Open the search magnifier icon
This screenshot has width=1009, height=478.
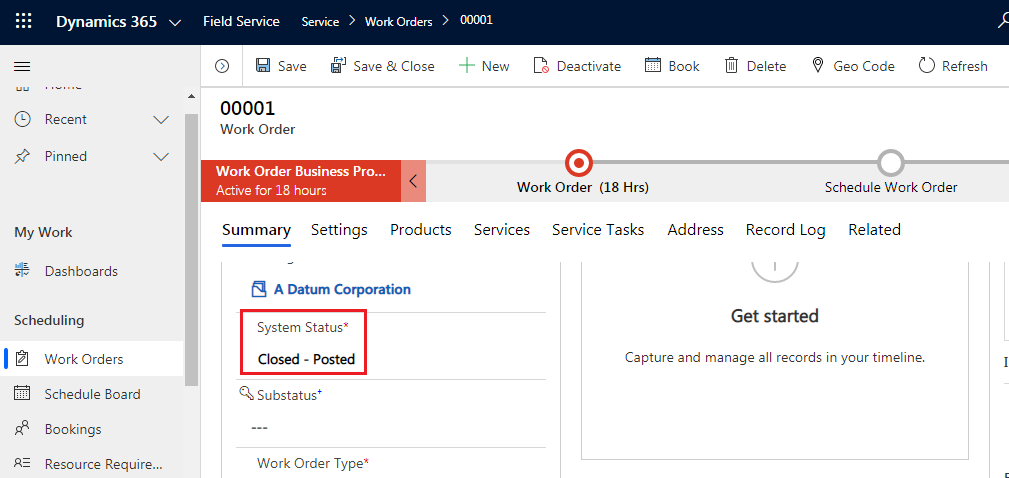(1003, 22)
